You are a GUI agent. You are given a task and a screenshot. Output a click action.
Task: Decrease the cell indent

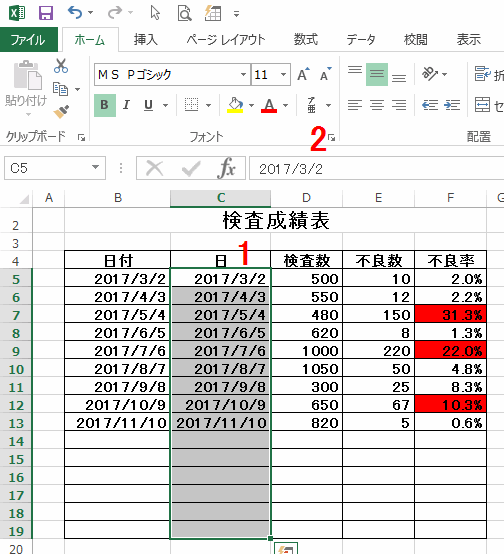(x=430, y=105)
